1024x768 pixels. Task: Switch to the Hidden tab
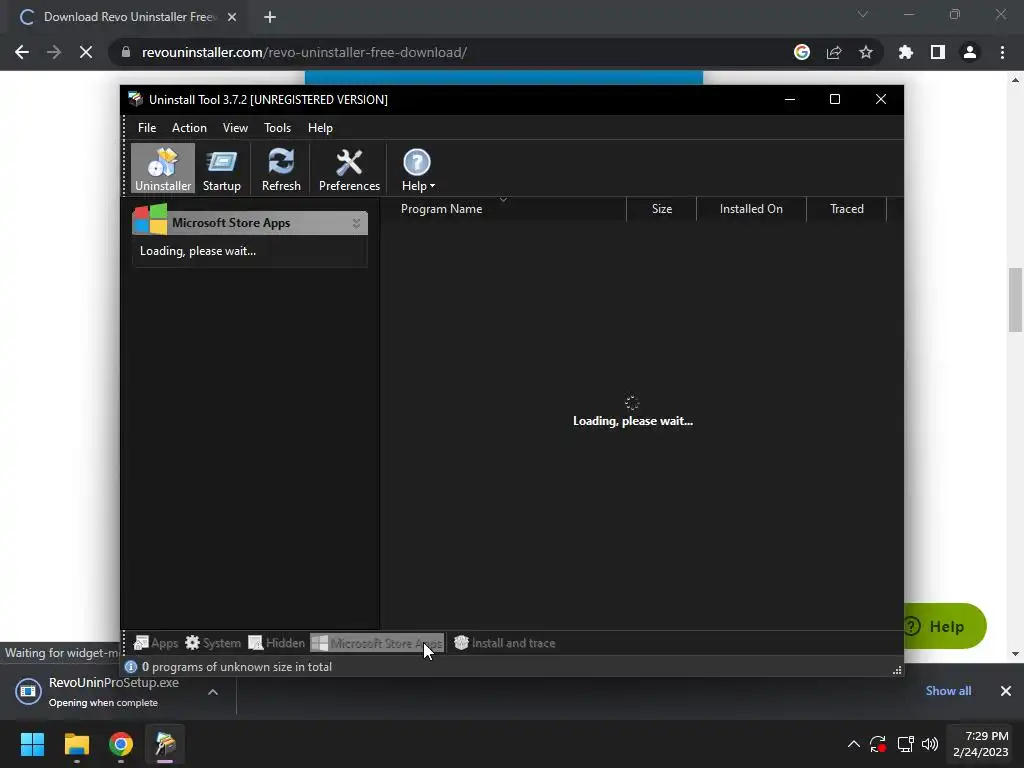[276, 643]
